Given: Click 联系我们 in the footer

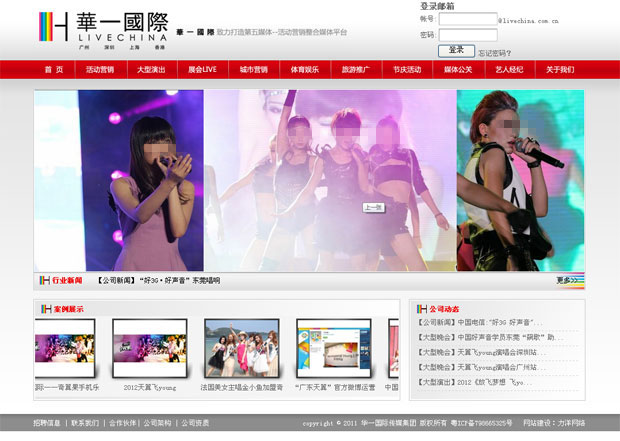Looking at the screenshot, I should (x=85, y=423).
